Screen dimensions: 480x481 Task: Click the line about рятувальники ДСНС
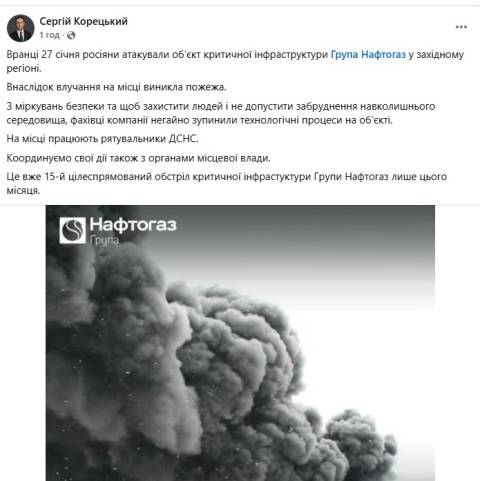(102, 139)
